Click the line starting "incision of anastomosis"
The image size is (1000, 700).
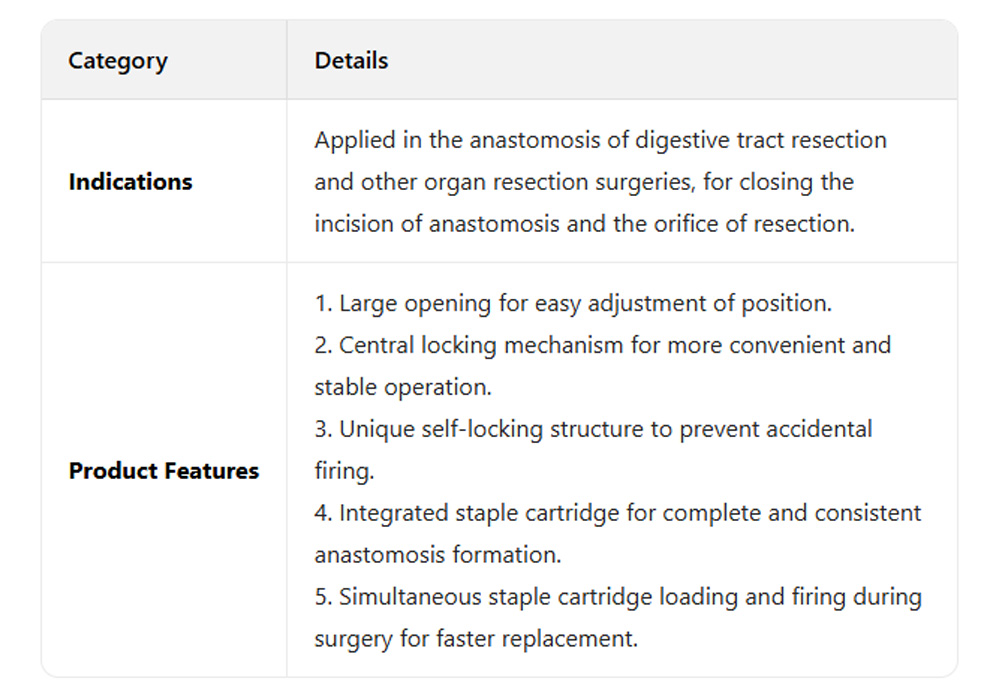(584, 224)
